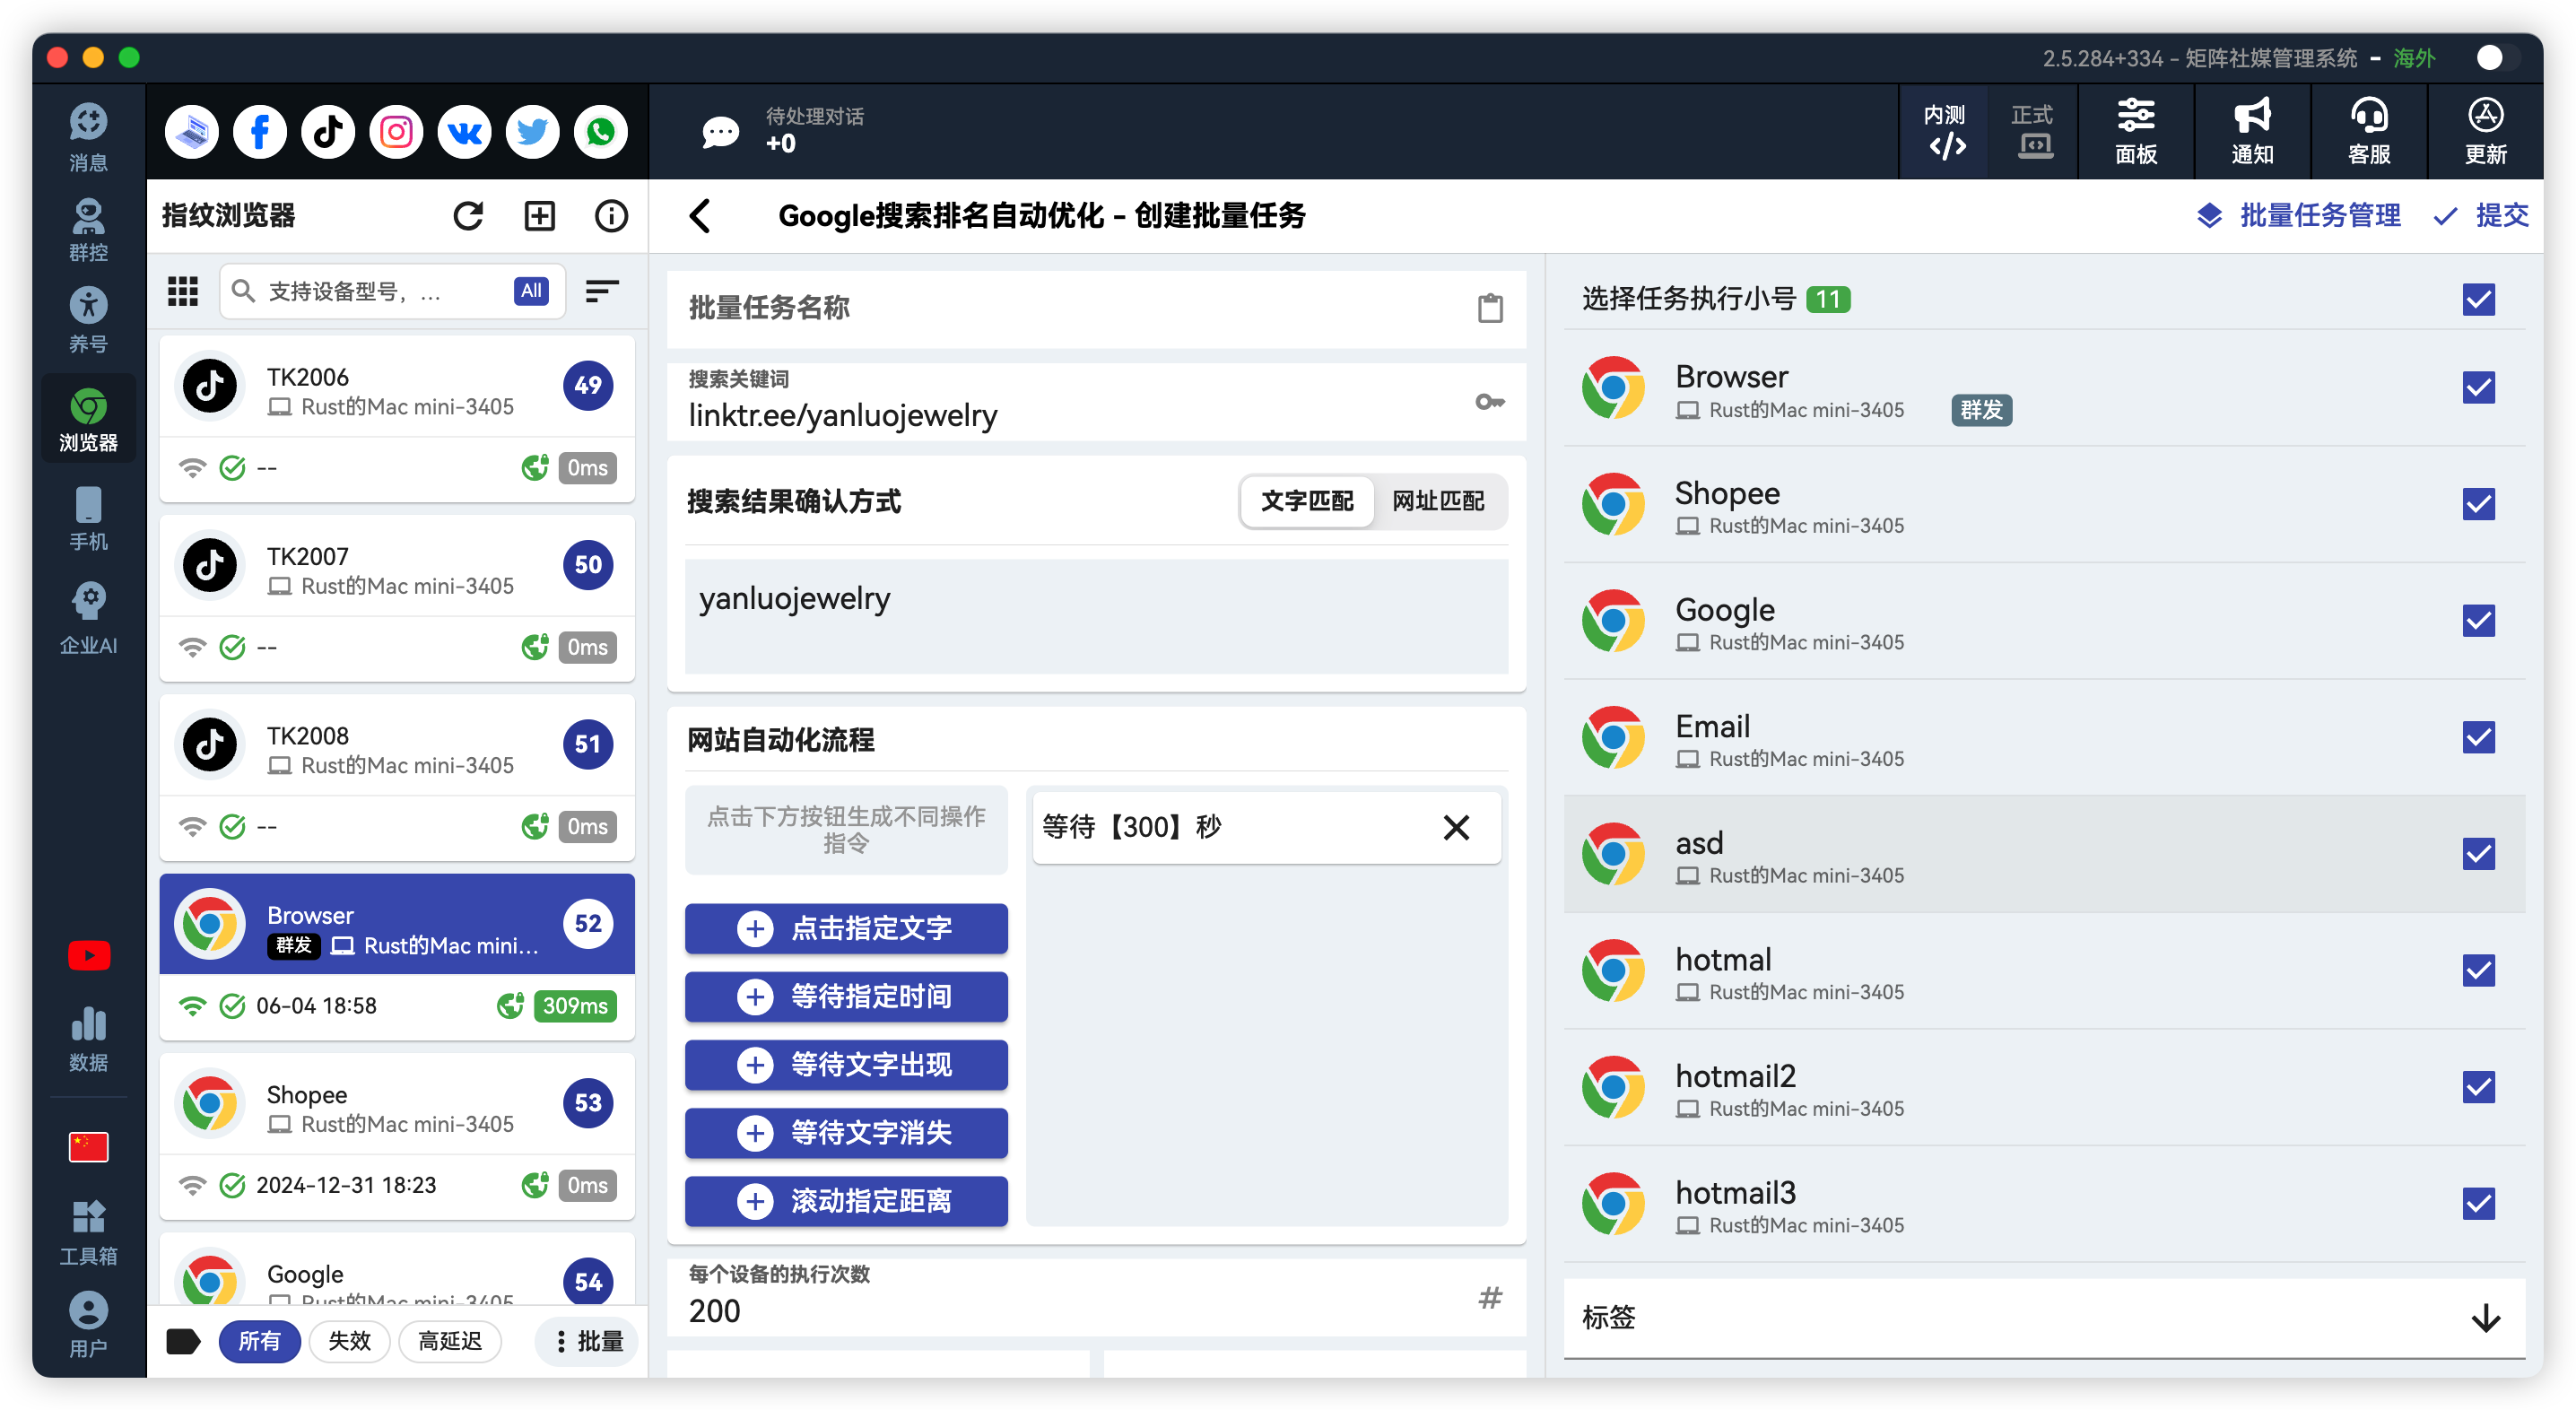
Task: Edit the yanluojewelry match text field
Action: pyautogui.click(x=1096, y=616)
